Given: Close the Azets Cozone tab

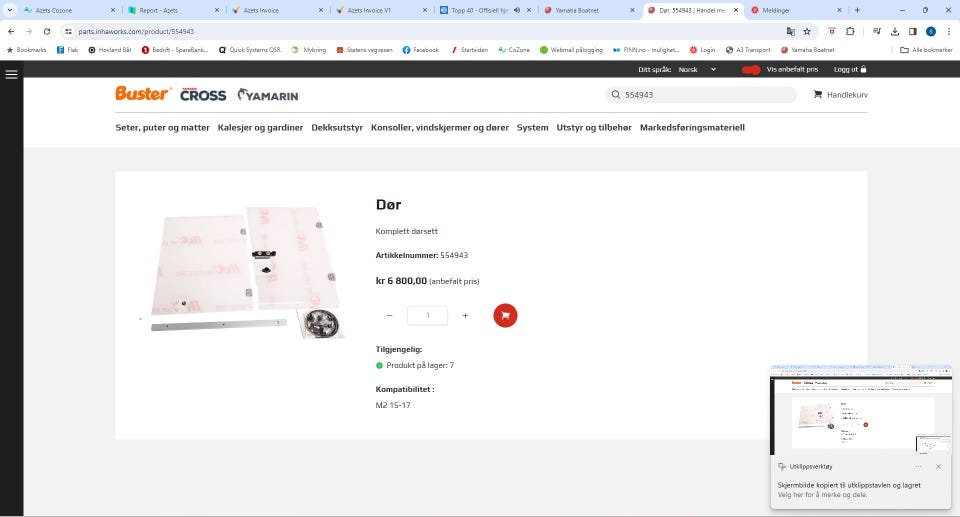Looking at the screenshot, I should (x=113, y=10).
